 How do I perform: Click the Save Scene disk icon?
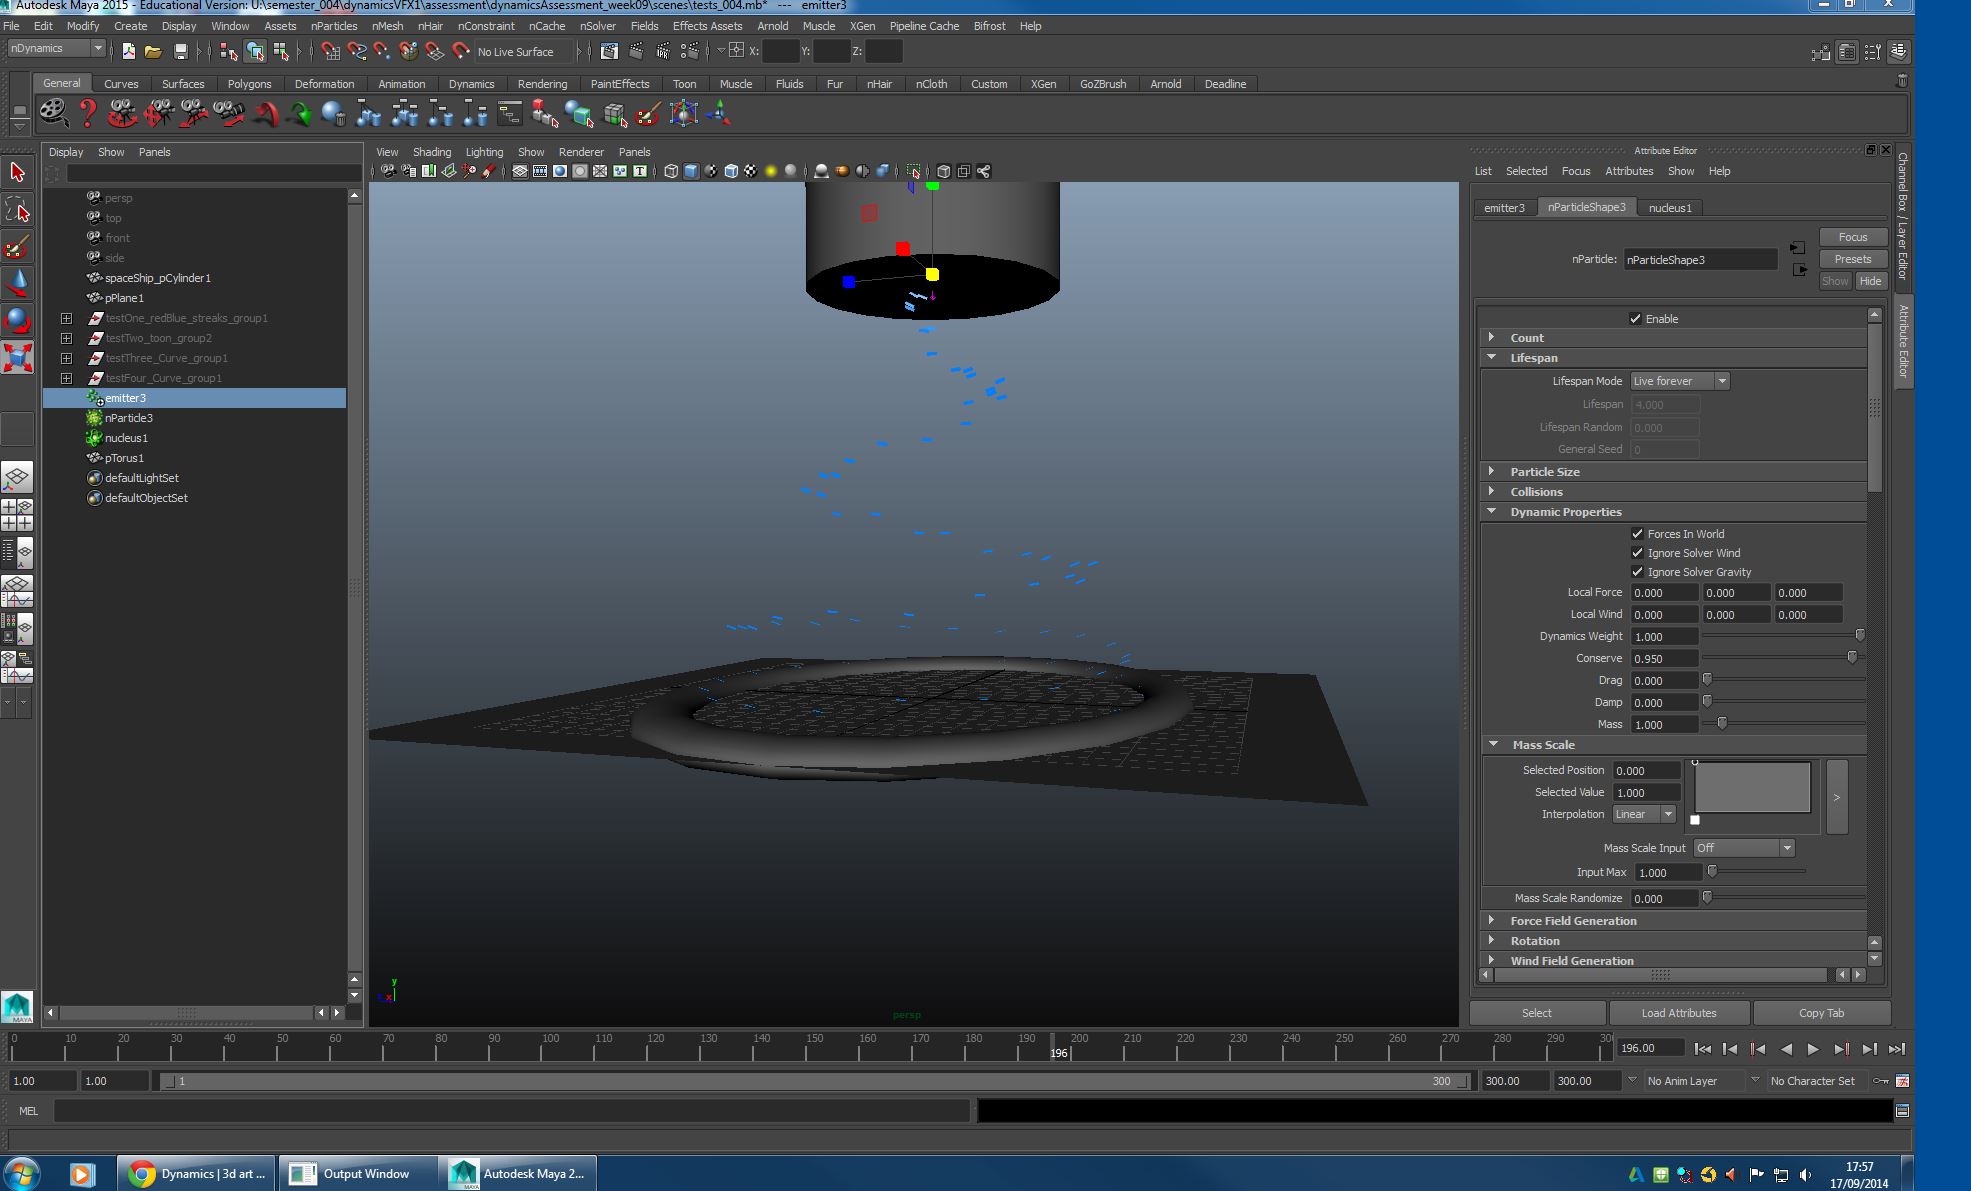pyautogui.click(x=180, y=51)
